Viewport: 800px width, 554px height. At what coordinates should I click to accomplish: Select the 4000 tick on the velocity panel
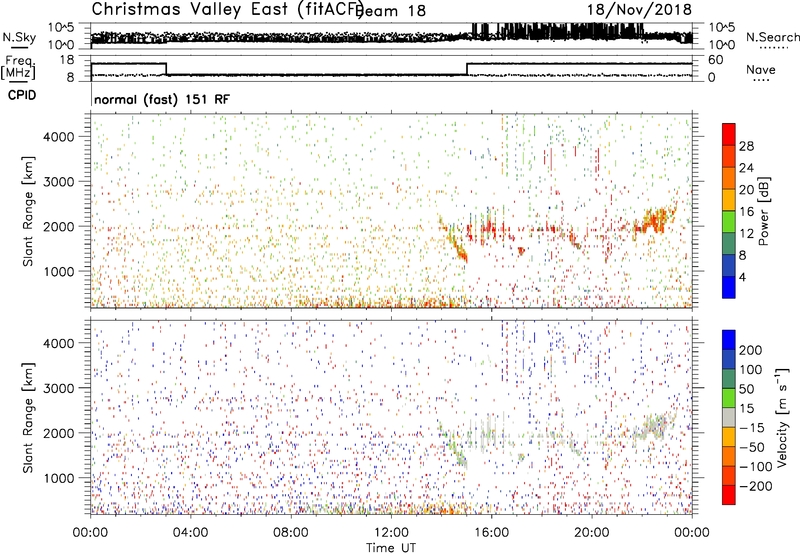(x=59, y=343)
